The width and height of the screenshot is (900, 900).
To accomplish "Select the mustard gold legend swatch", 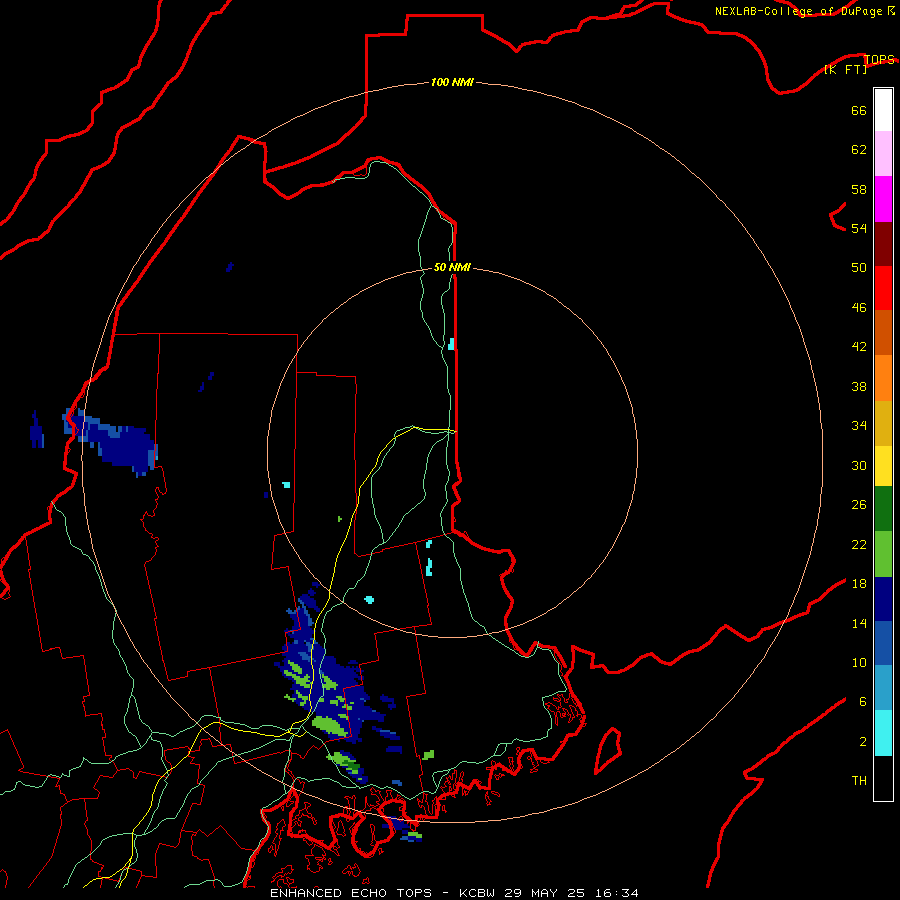I will click(883, 423).
